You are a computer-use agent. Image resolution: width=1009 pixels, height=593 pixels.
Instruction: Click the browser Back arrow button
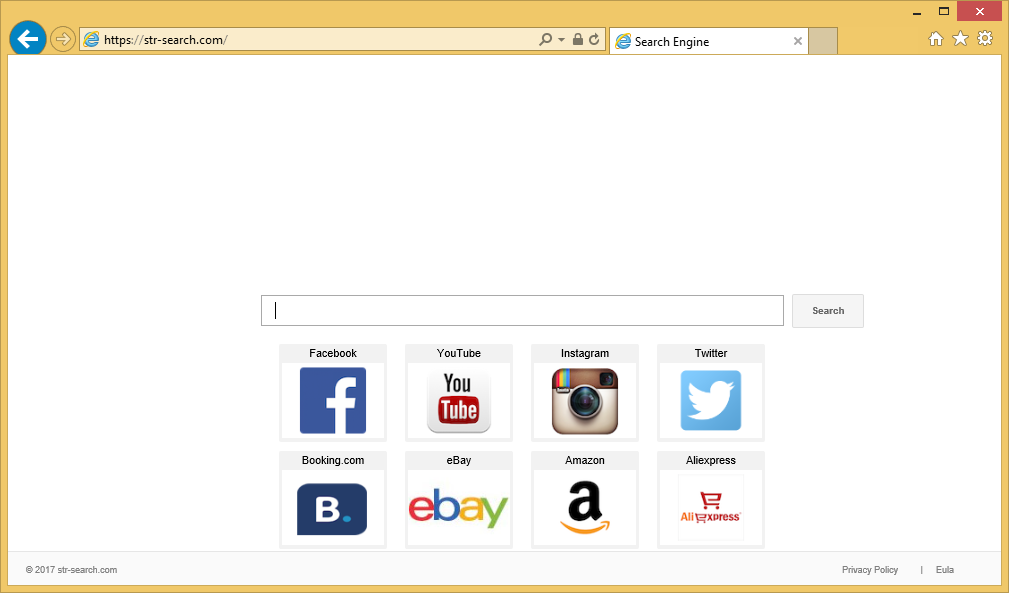pos(27,39)
